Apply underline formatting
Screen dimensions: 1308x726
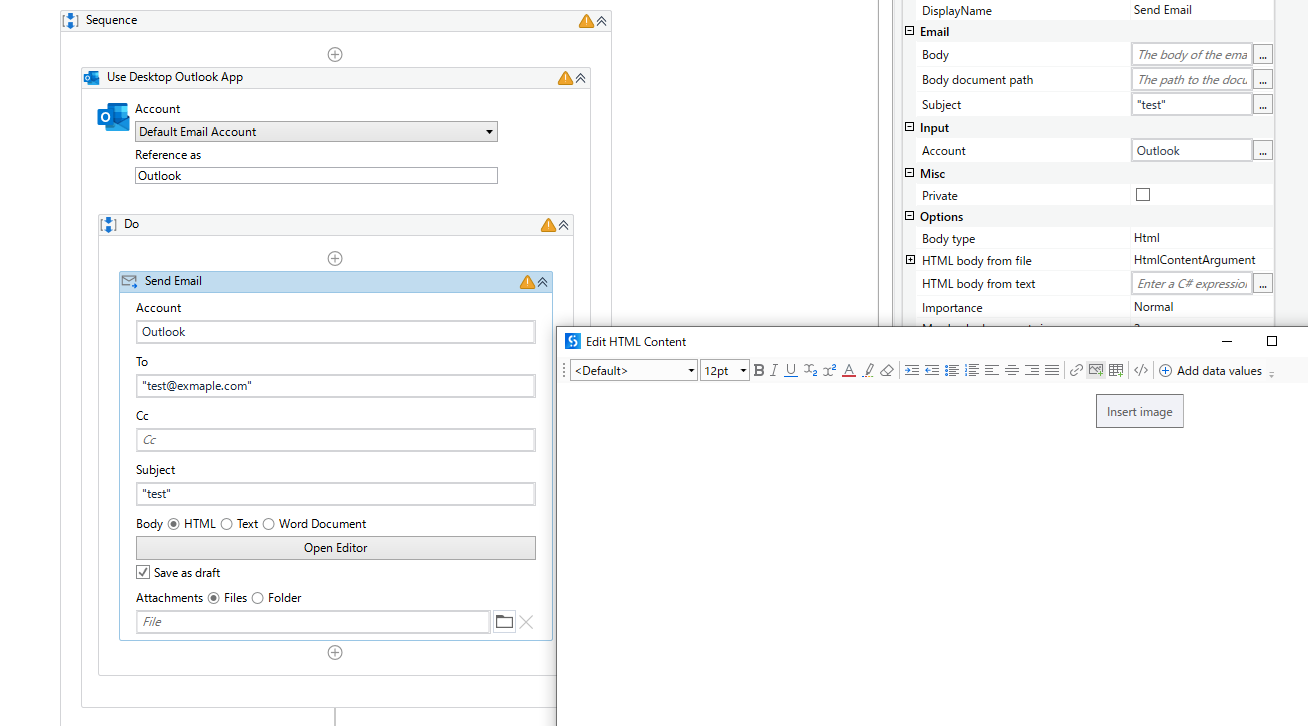tap(790, 370)
